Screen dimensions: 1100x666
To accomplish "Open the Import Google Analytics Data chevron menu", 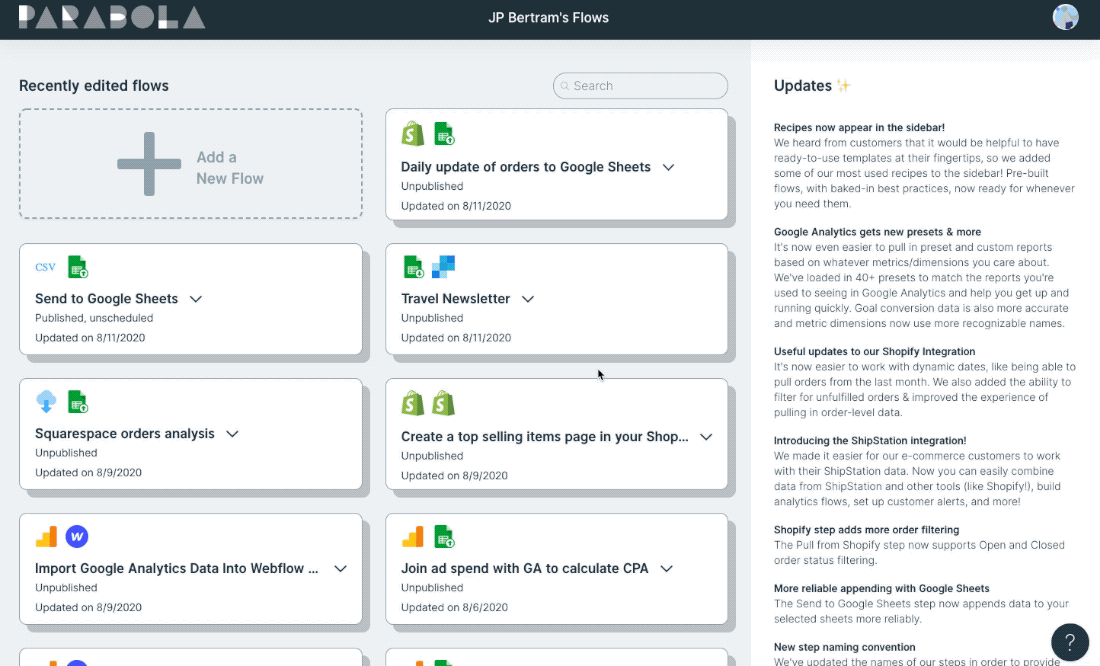I will [340, 568].
